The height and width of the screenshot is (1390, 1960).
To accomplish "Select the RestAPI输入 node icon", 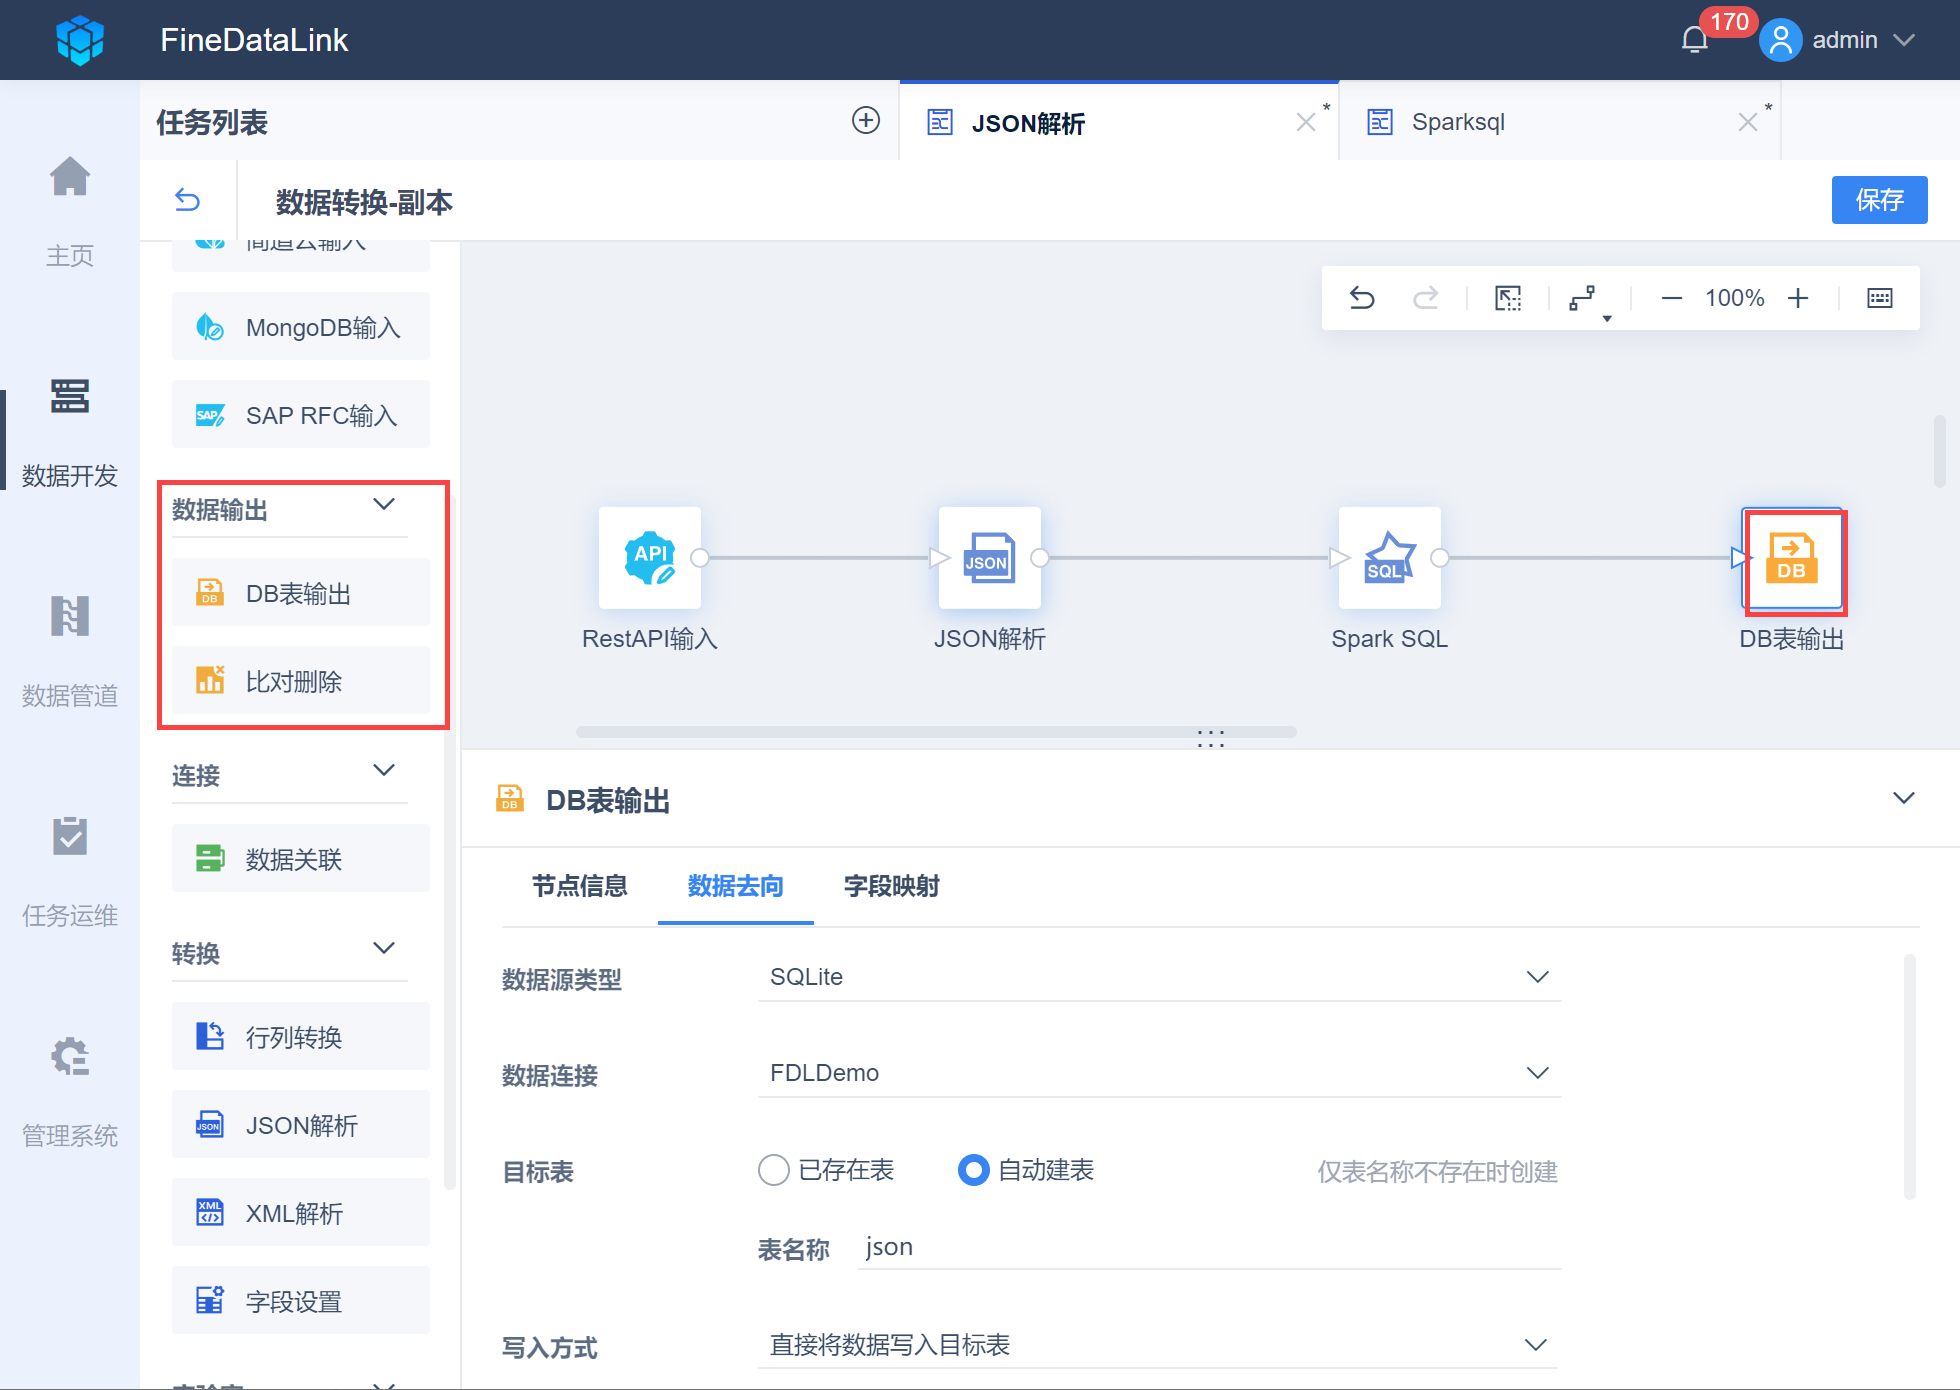I will coord(650,558).
